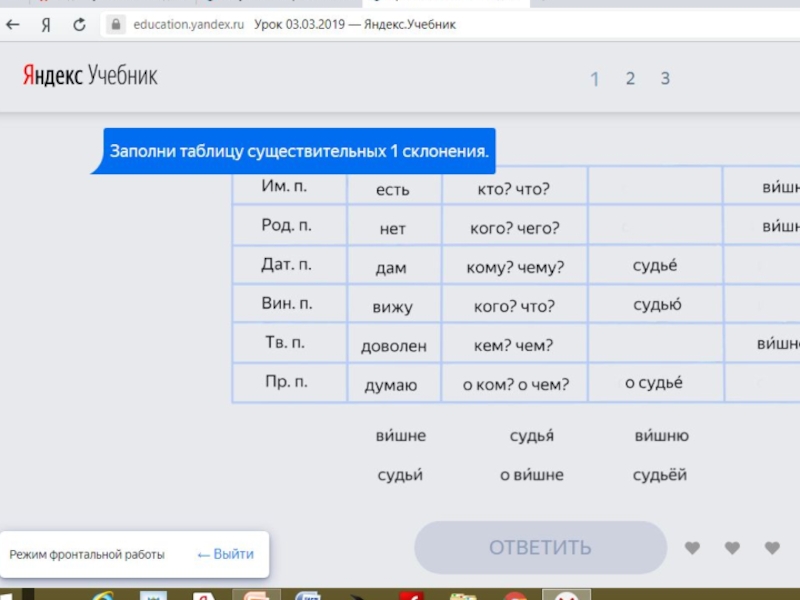This screenshot has height=600, width=800.
Task: Click the middle heart icon
Action: 732,548
